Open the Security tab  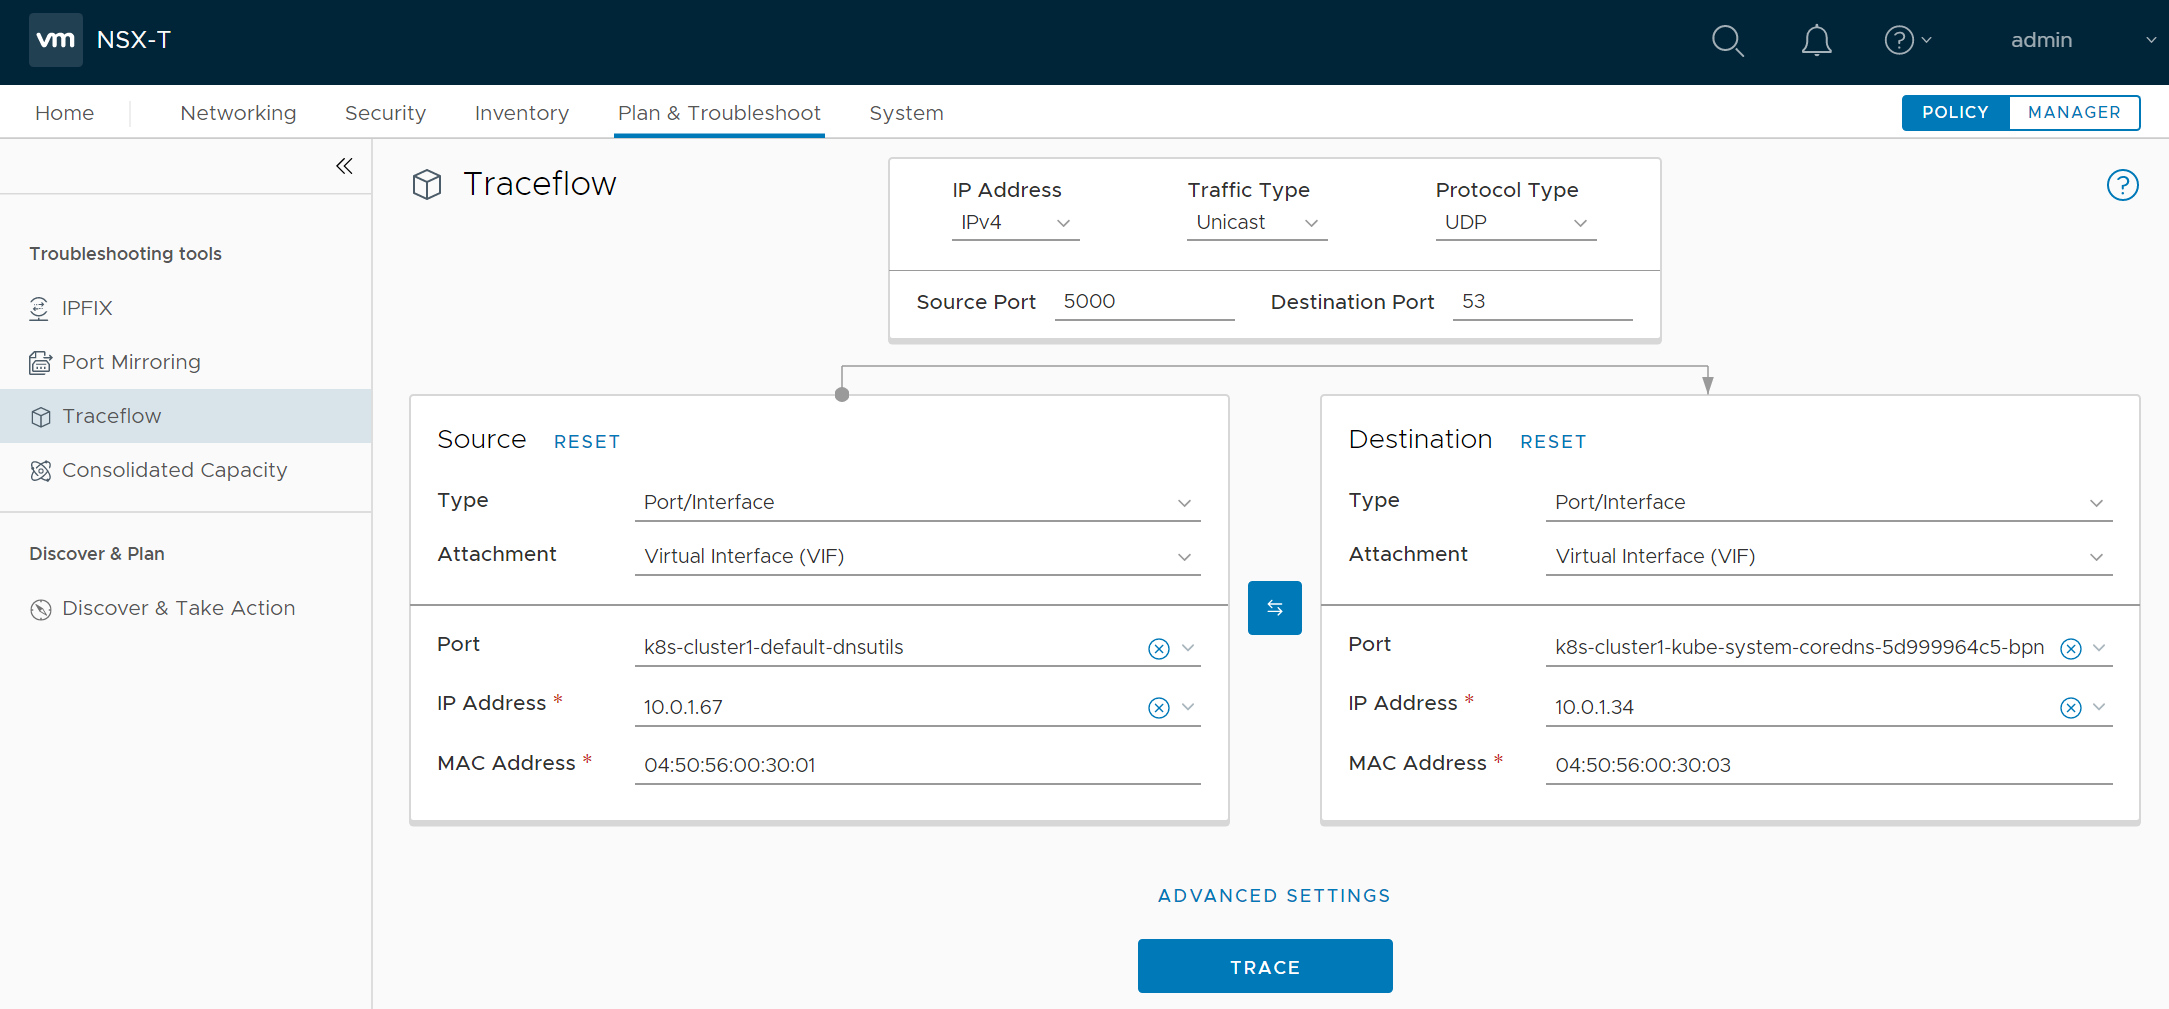[385, 113]
